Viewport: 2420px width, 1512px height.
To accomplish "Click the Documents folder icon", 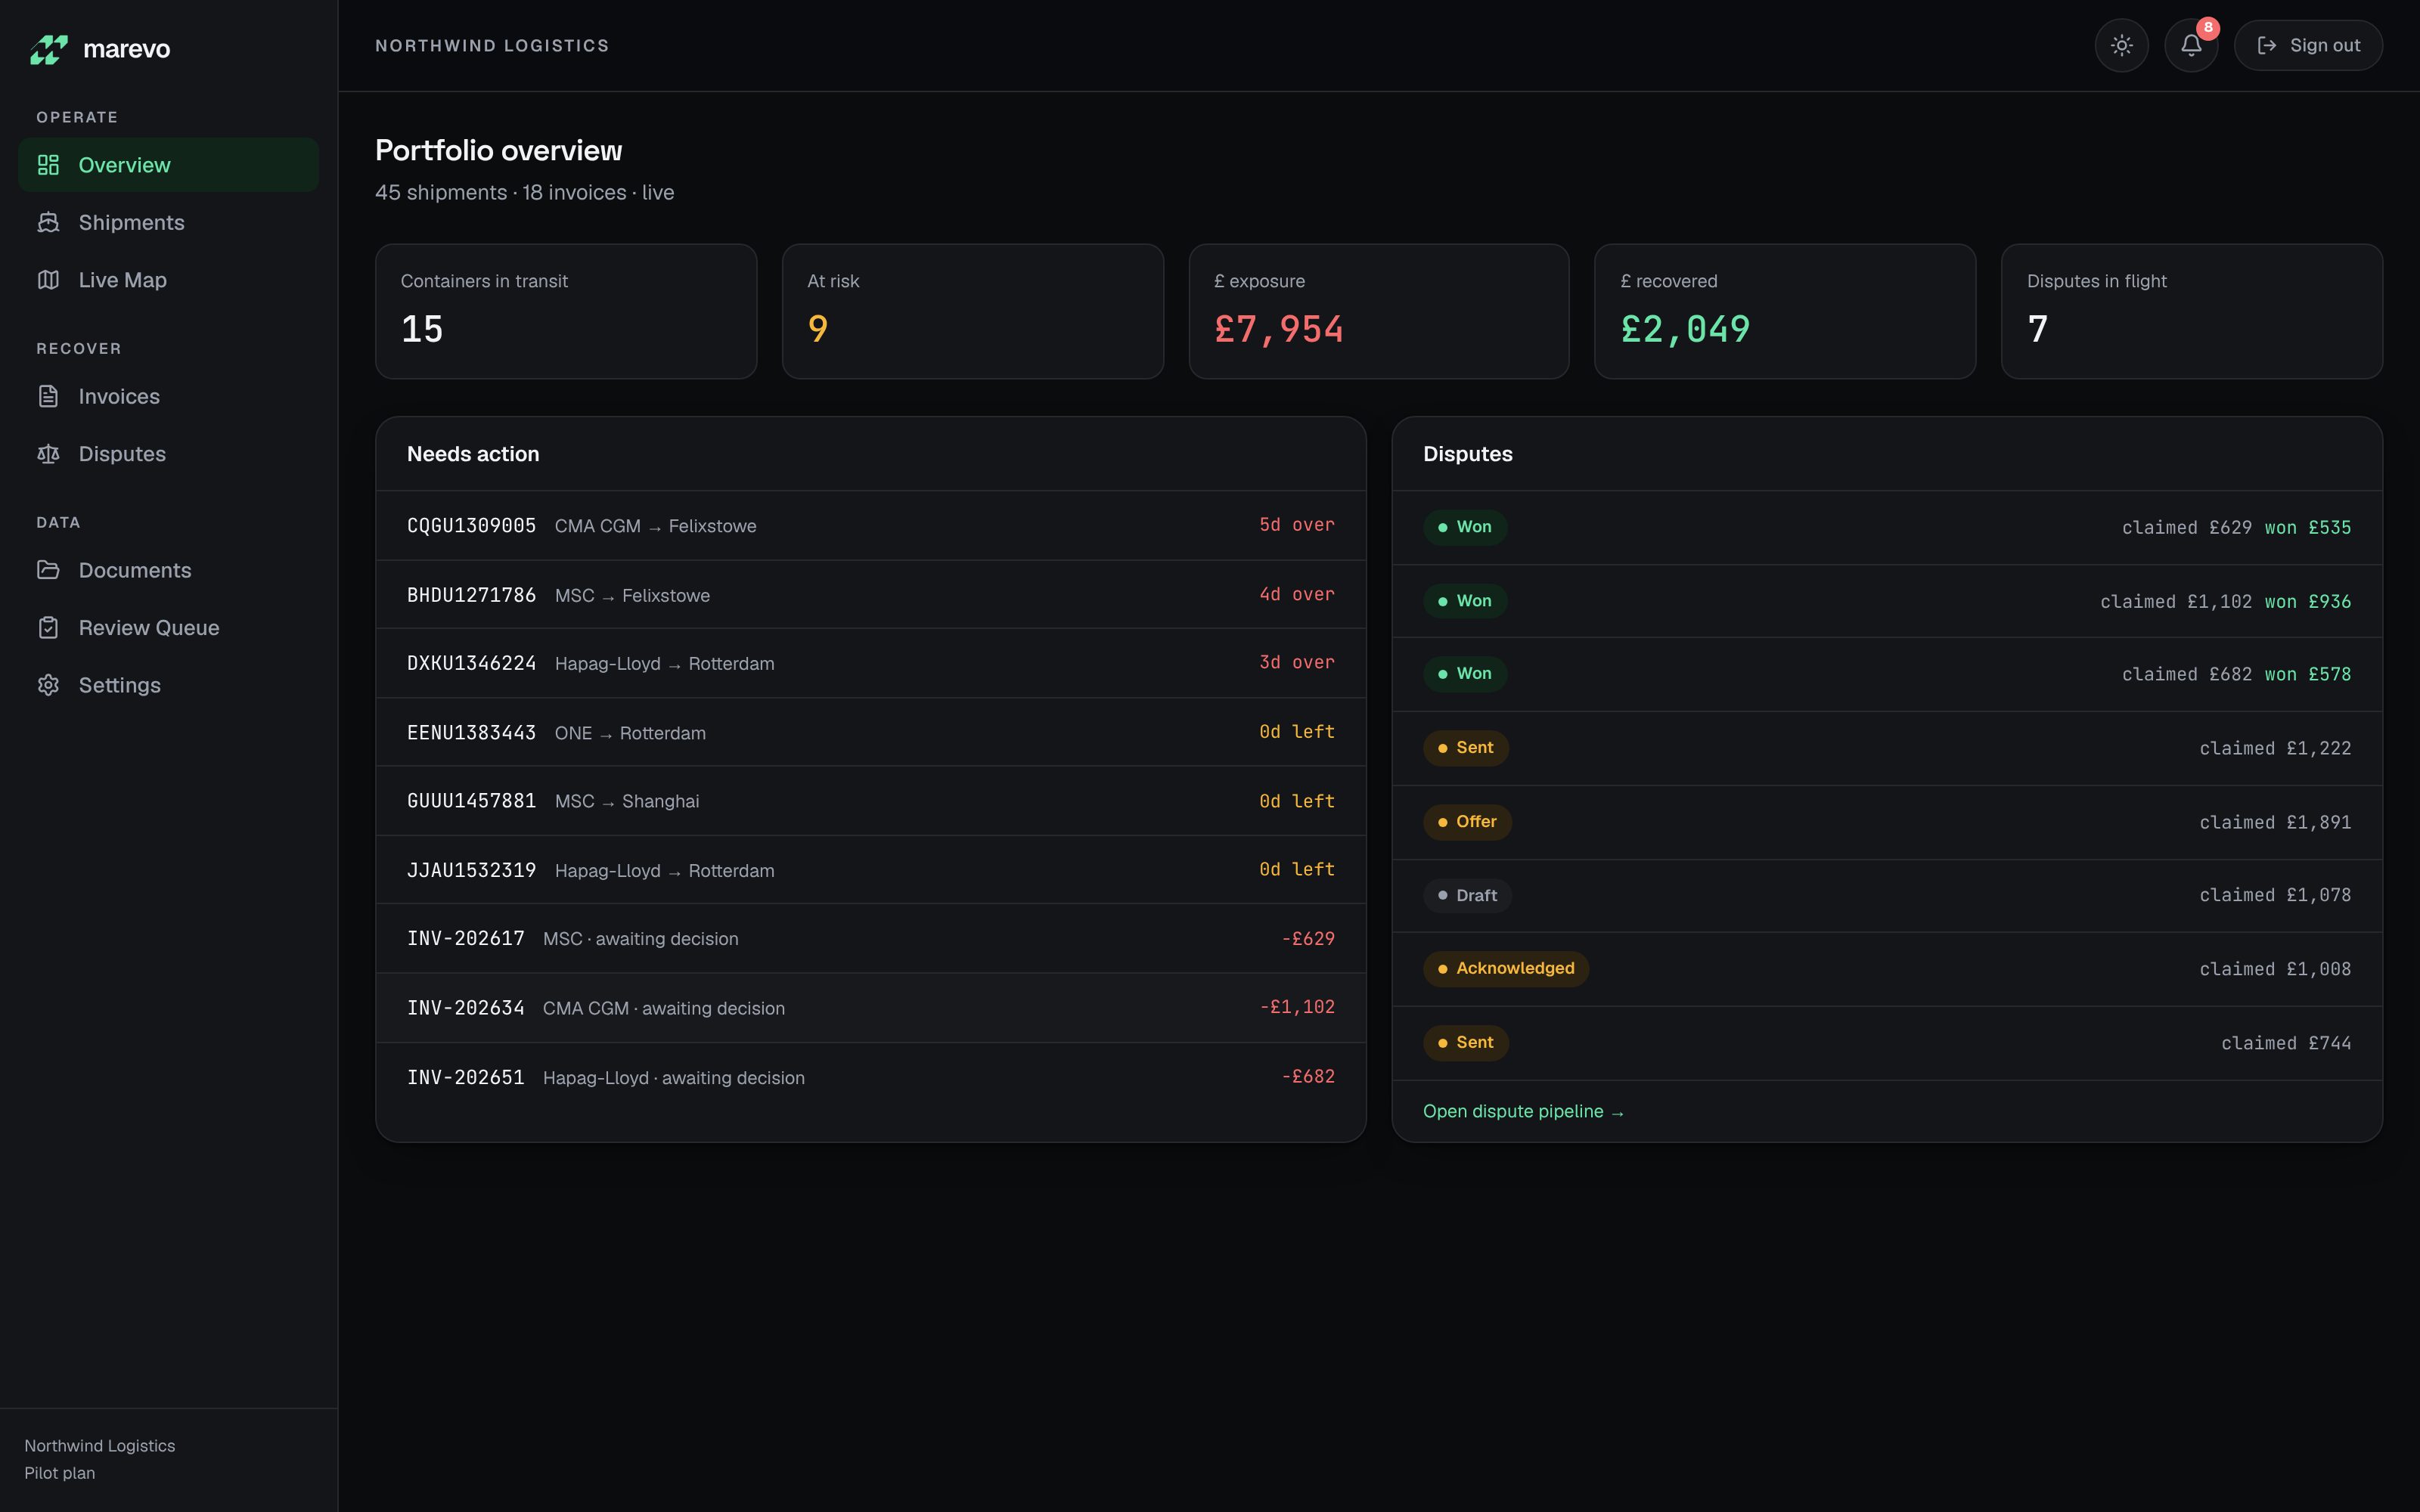I will coord(48,570).
